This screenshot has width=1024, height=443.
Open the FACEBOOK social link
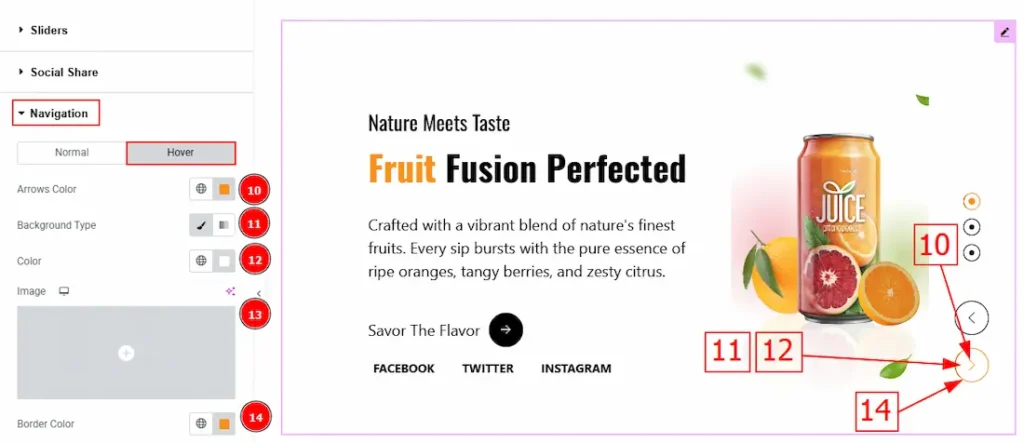click(404, 368)
